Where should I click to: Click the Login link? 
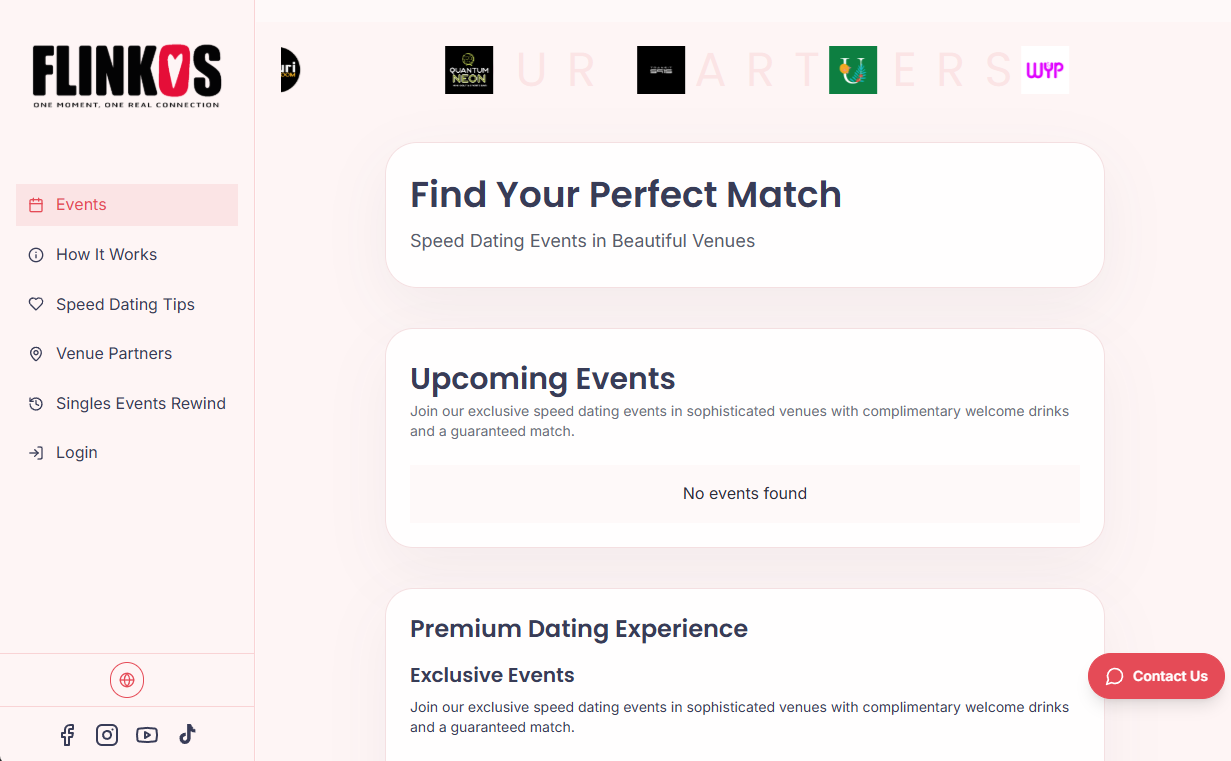point(75,452)
